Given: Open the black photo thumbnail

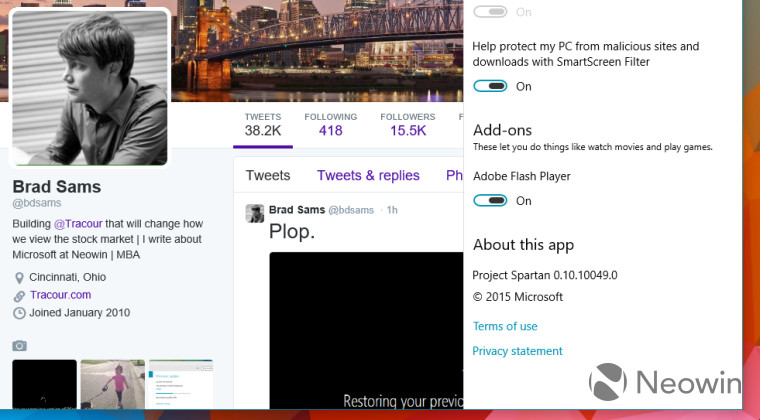Looking at the screenshot, I should [45, 384].
